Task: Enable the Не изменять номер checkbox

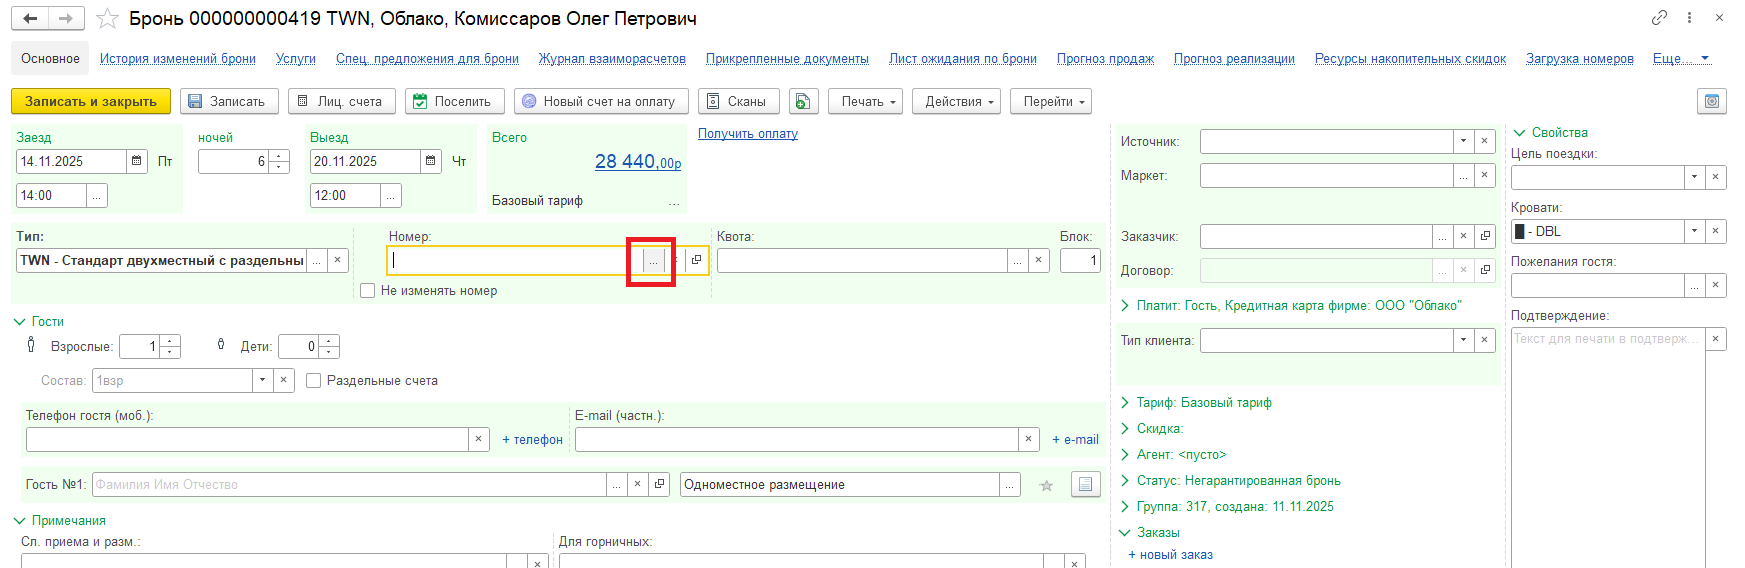Action: coord(368,291)
